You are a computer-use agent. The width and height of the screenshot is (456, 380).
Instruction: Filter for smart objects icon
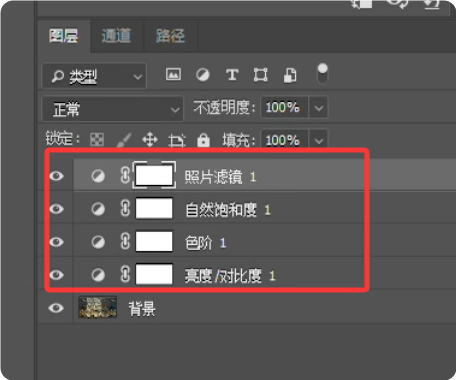pyautogui.click(x=290, y=75)
